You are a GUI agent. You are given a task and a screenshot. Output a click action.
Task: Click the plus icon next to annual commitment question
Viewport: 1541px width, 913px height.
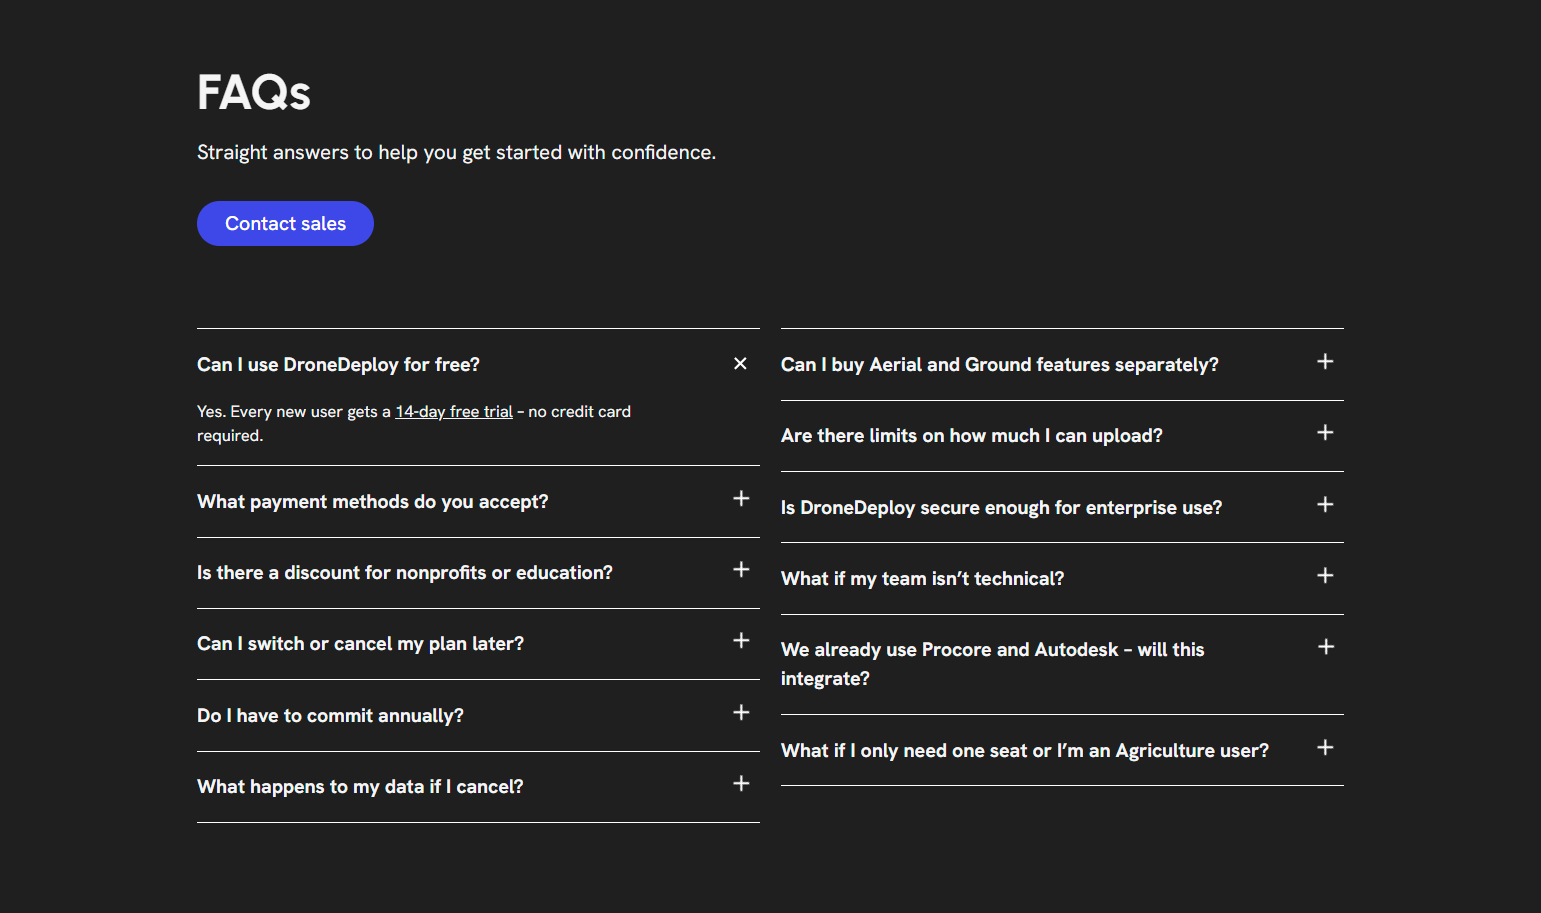[741, 712]
